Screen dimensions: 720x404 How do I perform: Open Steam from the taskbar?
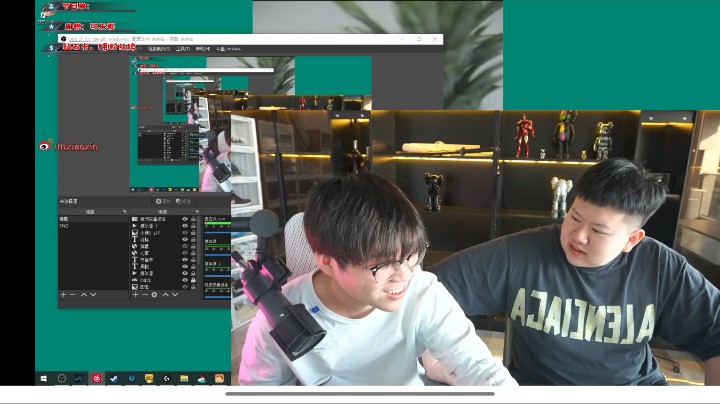click(x=113, y=379)
